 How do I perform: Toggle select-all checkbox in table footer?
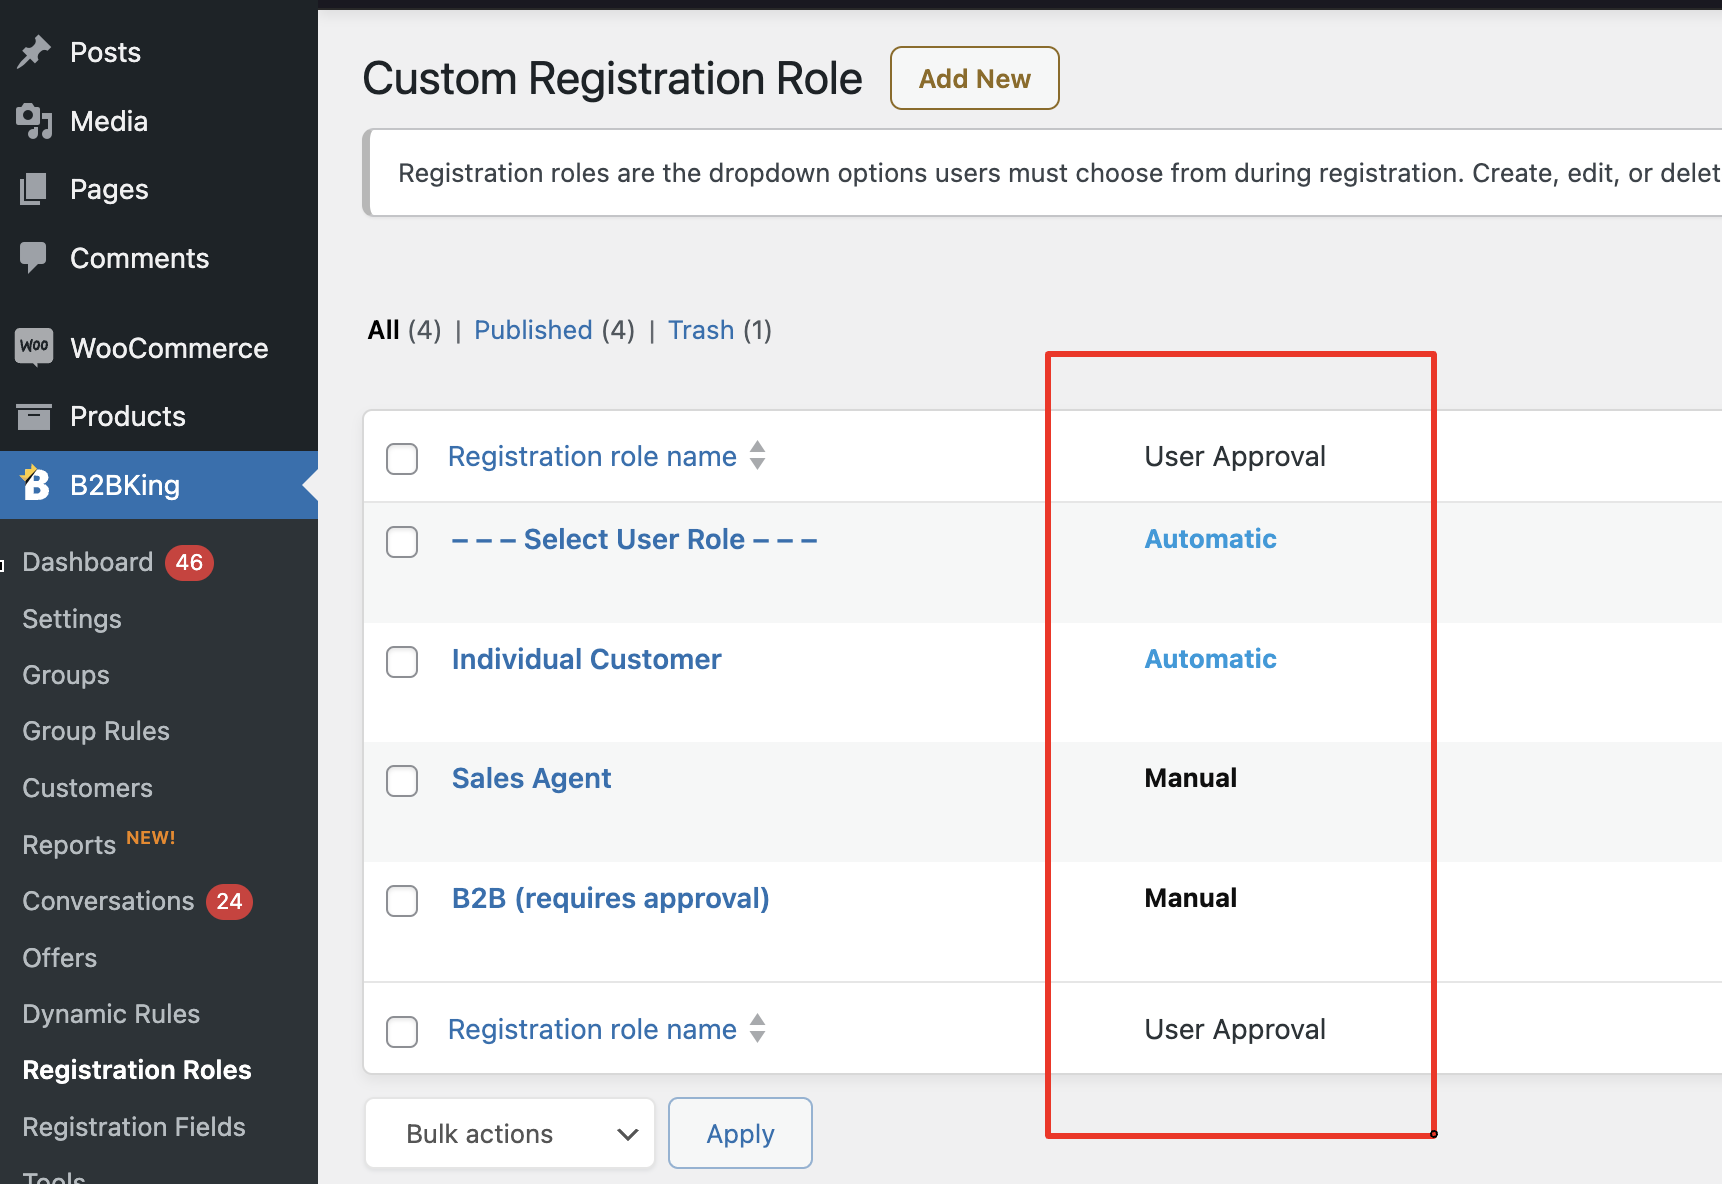[x=402, y=1031]
